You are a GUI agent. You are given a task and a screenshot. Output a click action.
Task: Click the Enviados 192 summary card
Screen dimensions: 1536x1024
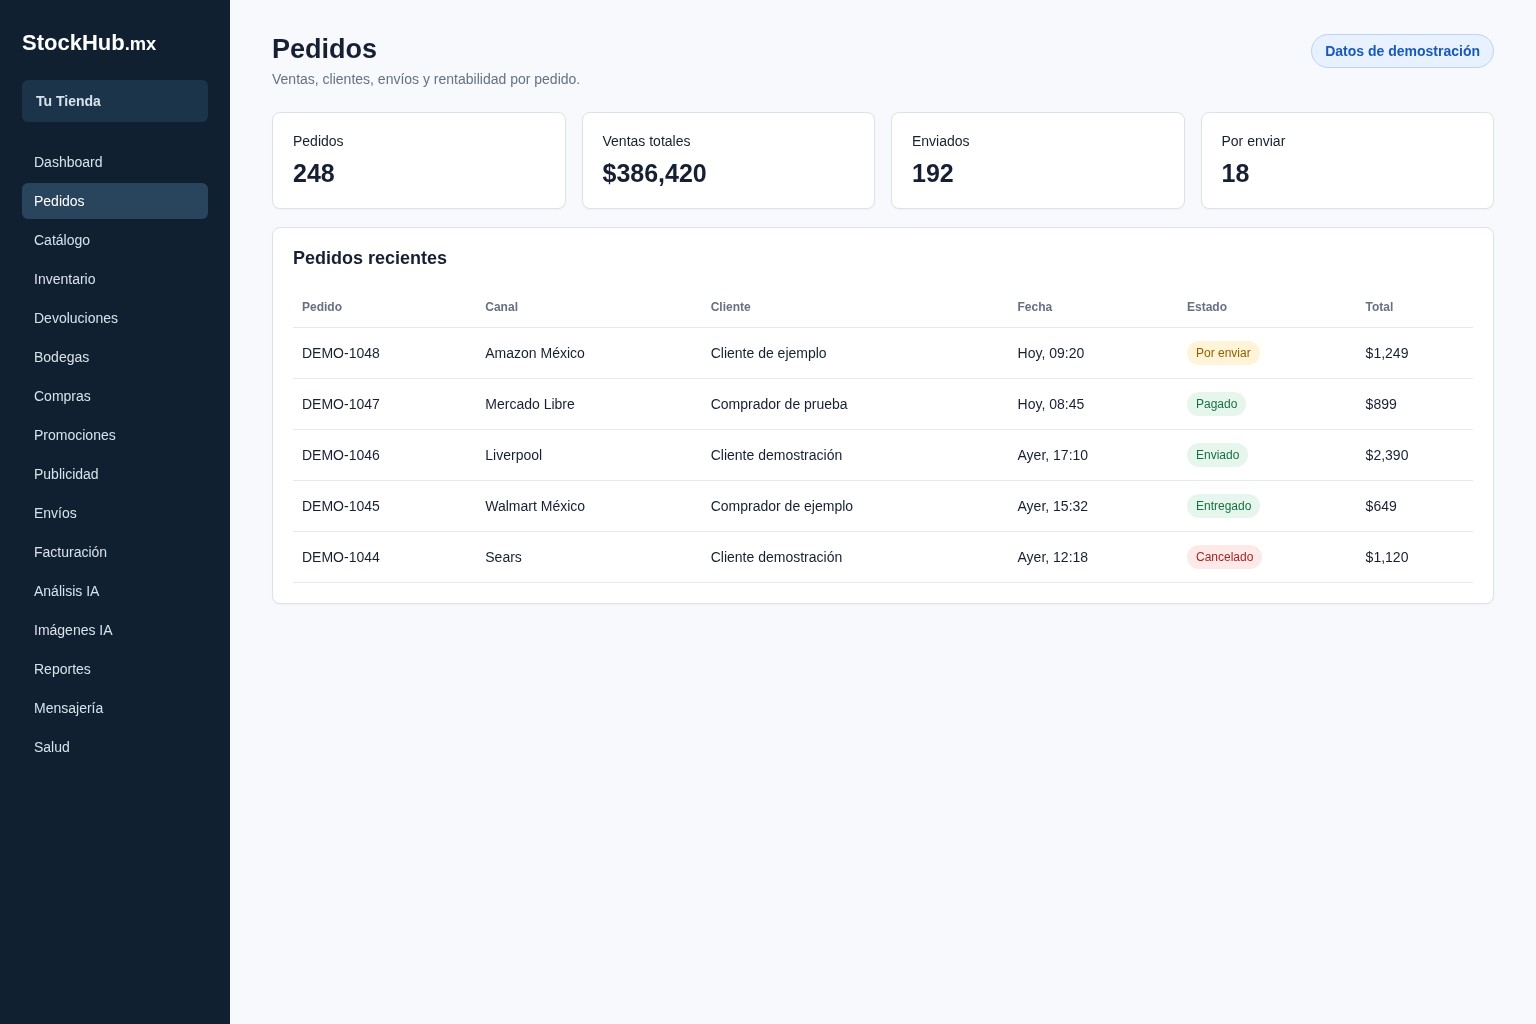point(1038,160)
